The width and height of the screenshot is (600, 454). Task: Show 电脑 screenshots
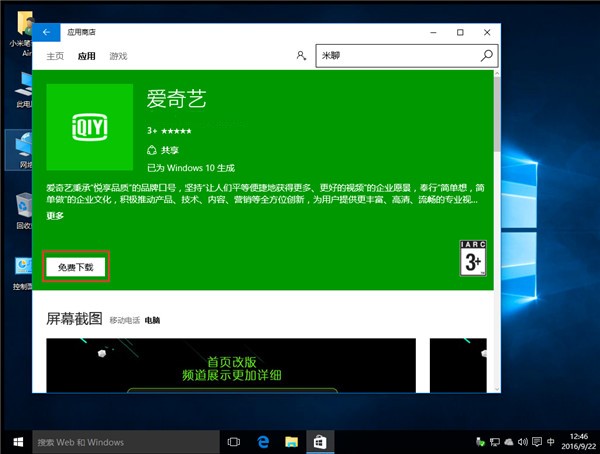tap(152, 320)
